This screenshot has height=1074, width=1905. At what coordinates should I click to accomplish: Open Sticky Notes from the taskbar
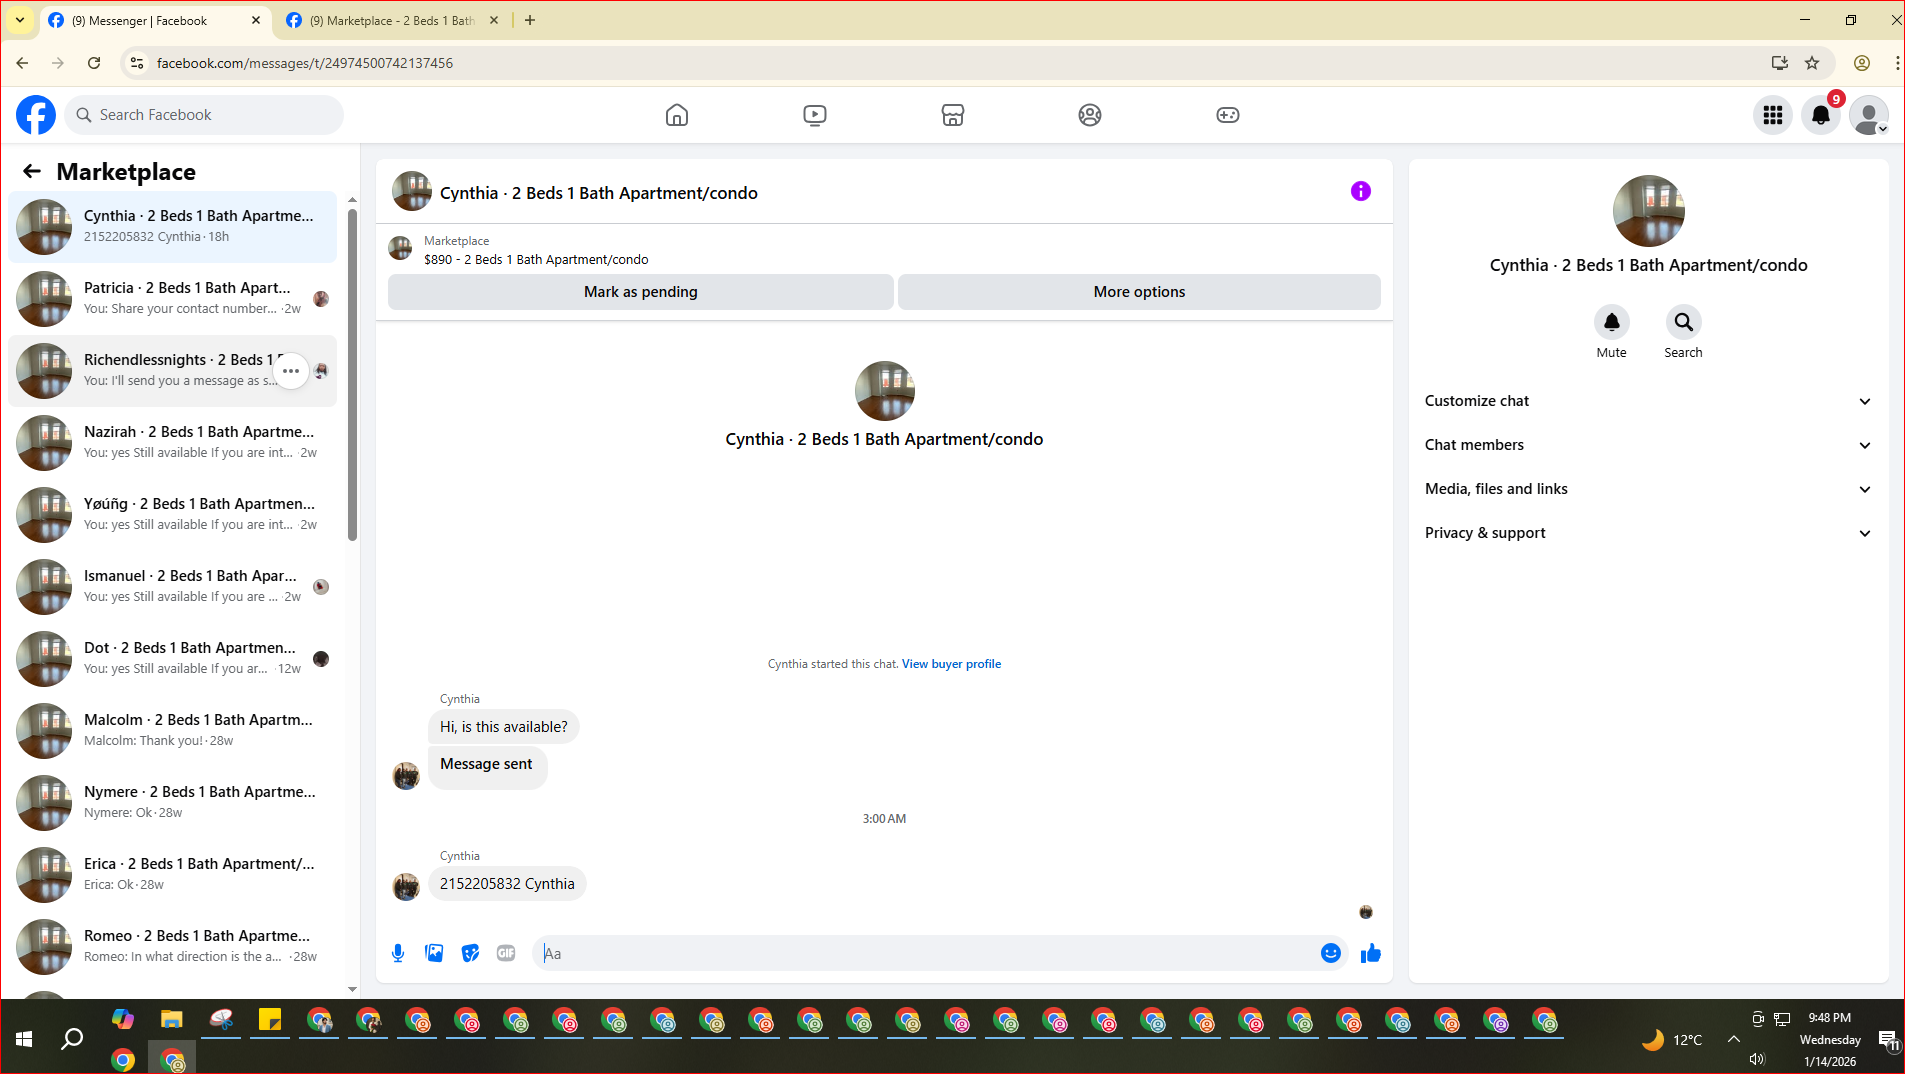point(270,1020)
